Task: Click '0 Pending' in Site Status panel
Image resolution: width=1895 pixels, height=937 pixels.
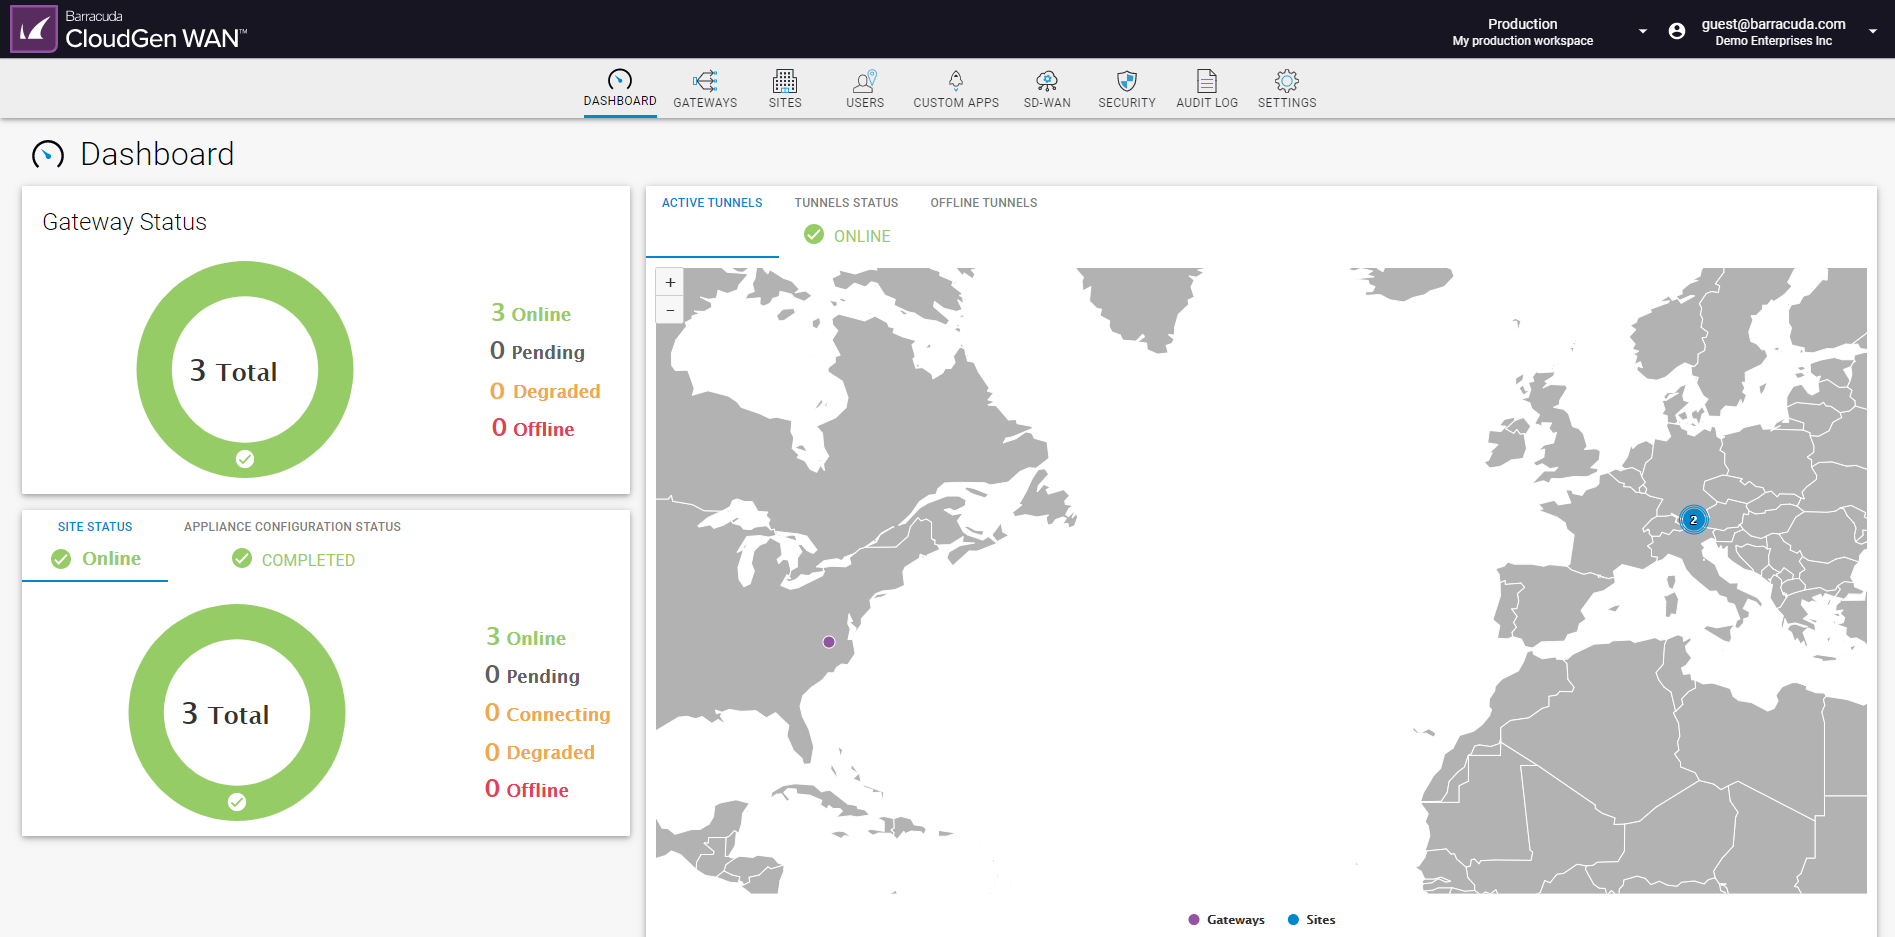Action: pyautogui.click(x=532, y=675)
